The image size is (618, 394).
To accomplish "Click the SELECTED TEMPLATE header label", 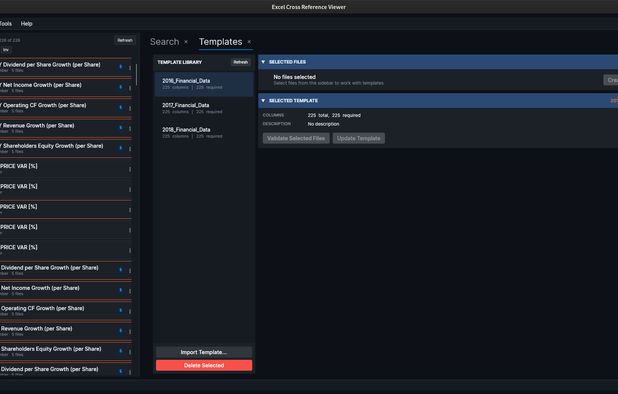I will click(293, 101).
